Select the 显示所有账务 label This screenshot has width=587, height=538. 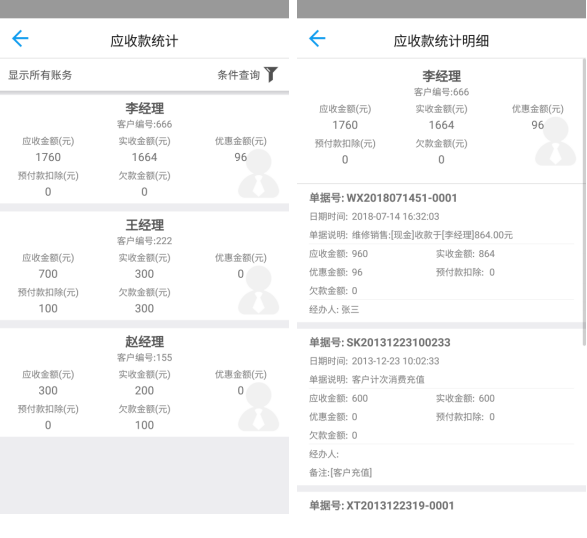(40, 75)
